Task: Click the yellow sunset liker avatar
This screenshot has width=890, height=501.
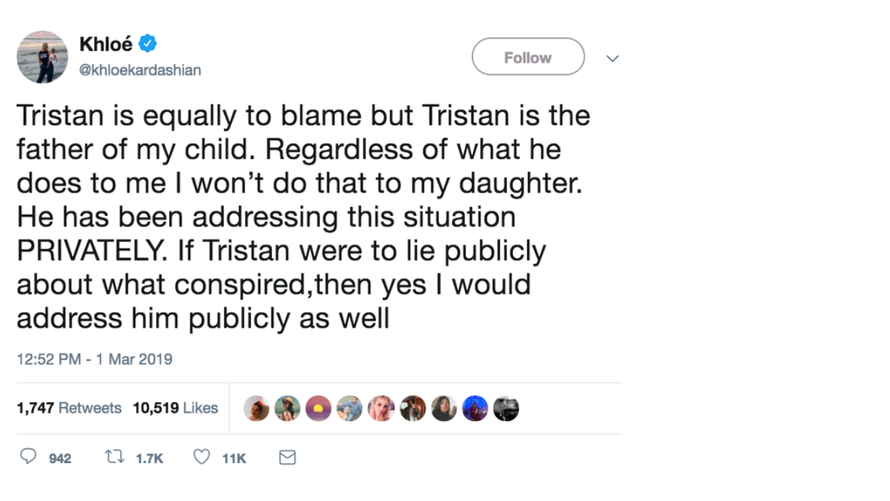Action: (319, 408)
